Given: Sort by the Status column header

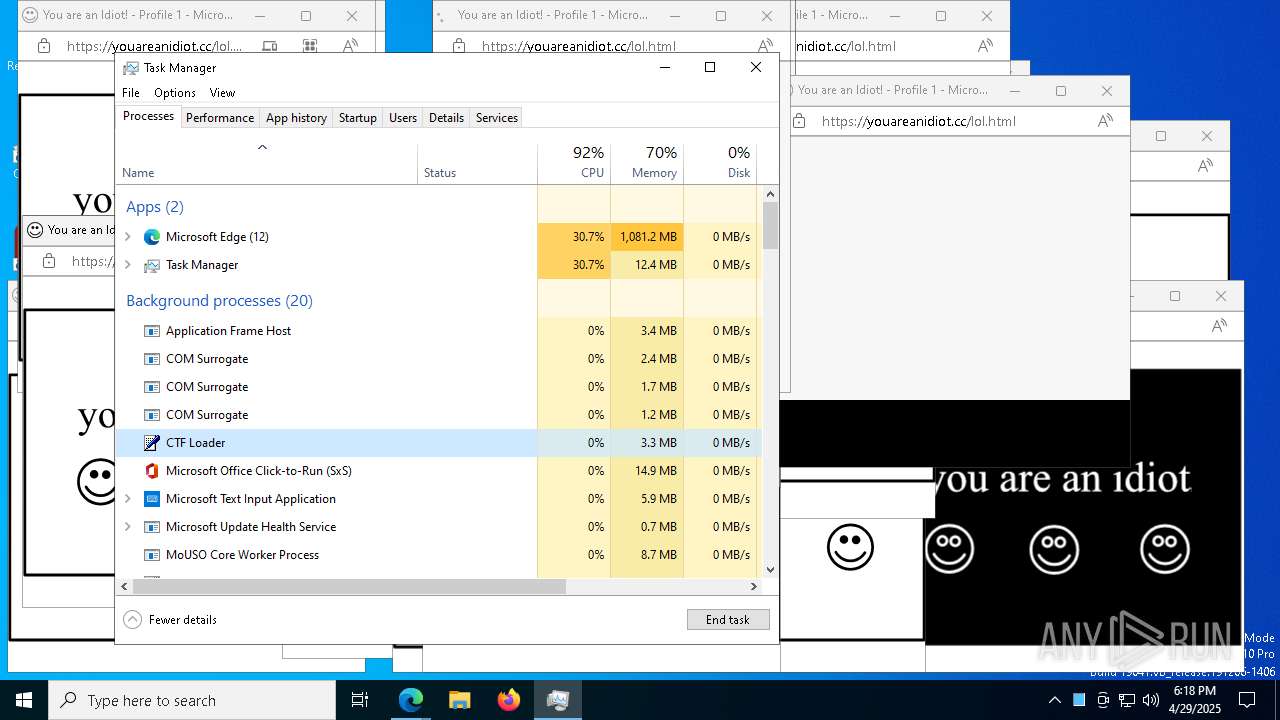Looking at the screenshot, I should (477, 163).
